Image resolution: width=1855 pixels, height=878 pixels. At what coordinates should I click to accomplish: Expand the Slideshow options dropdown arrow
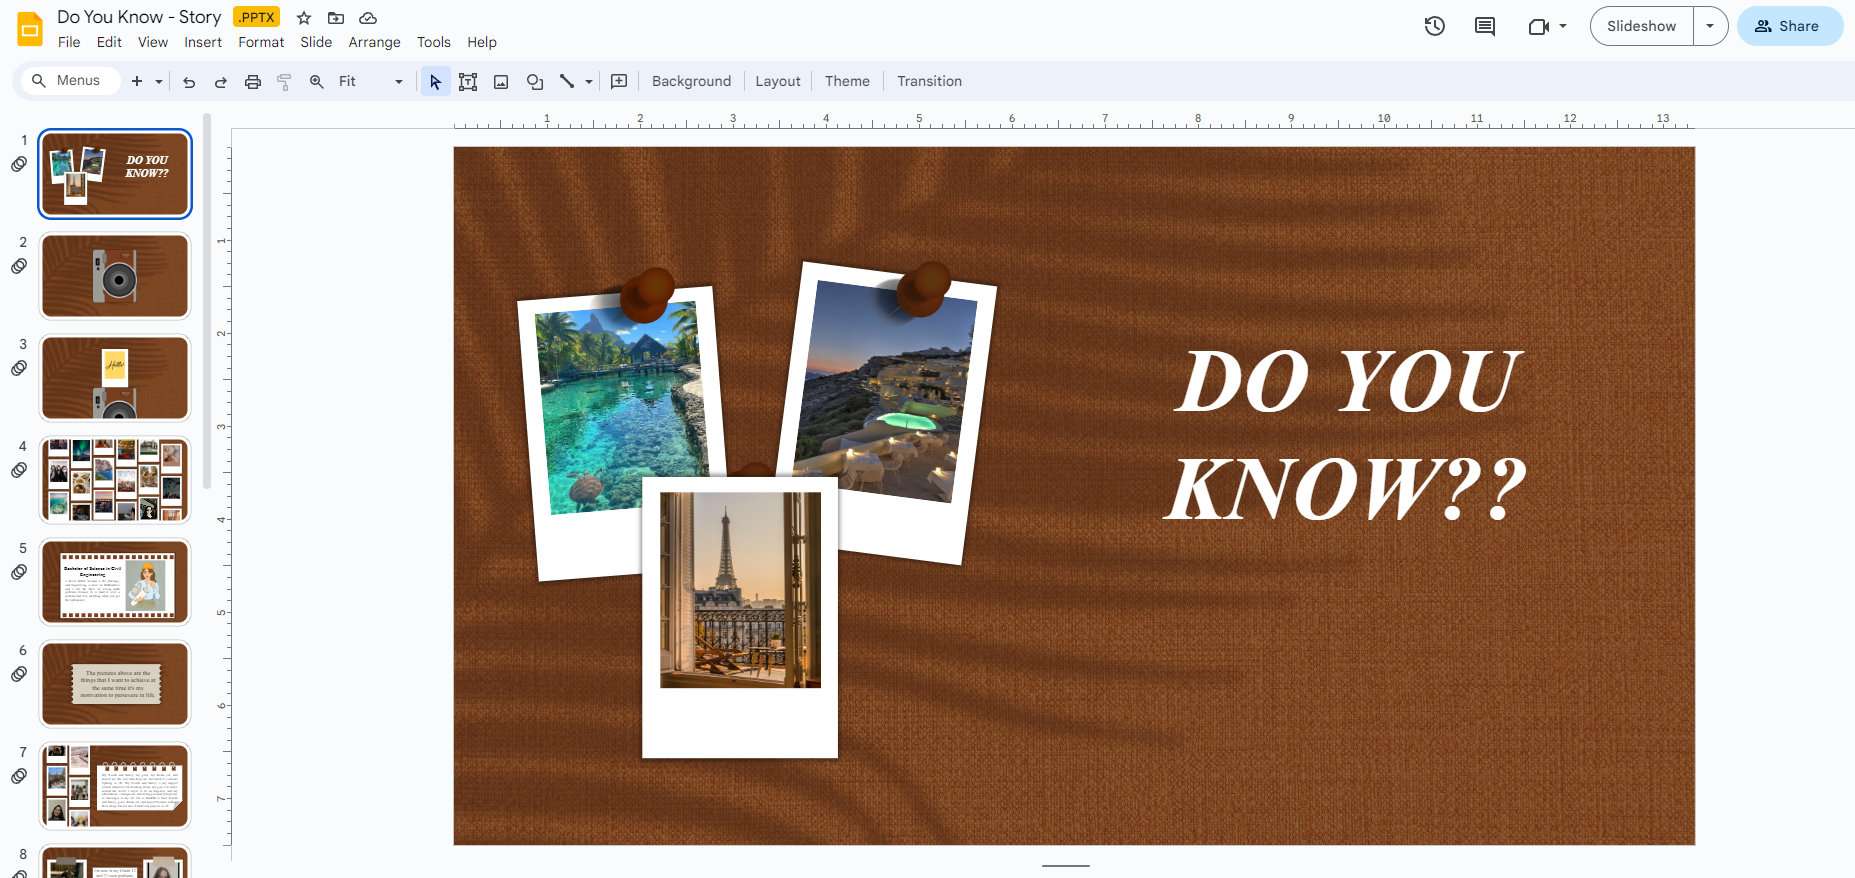click(1710, 26)
